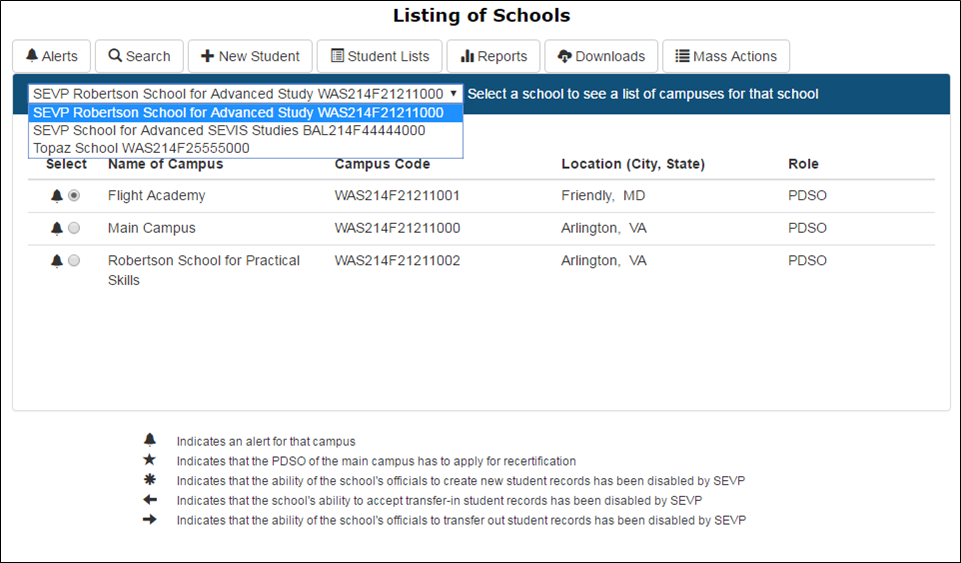Click the PDSO role for Flight Academy
The image size is (961, 563).
[x=807, y=195]
